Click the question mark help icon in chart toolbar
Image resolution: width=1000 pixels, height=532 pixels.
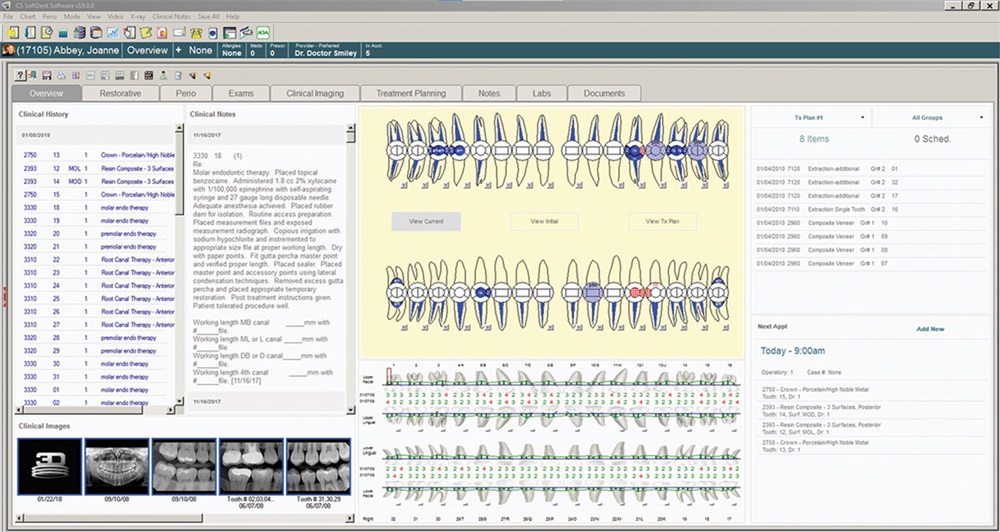pyautogui.click(x=20, y=75)
